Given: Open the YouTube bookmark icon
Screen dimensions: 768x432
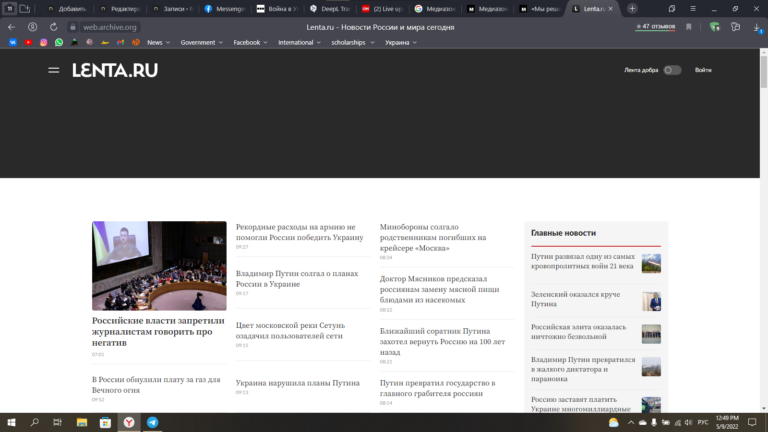Looking at the screenshot, I should pos(28,43).
